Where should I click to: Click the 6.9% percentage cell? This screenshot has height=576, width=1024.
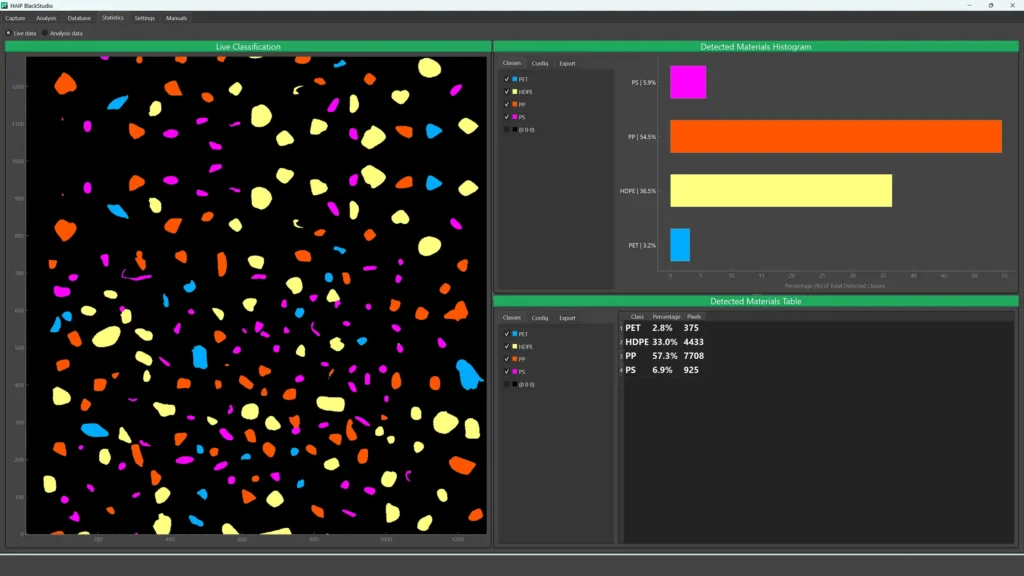point(662,370)
